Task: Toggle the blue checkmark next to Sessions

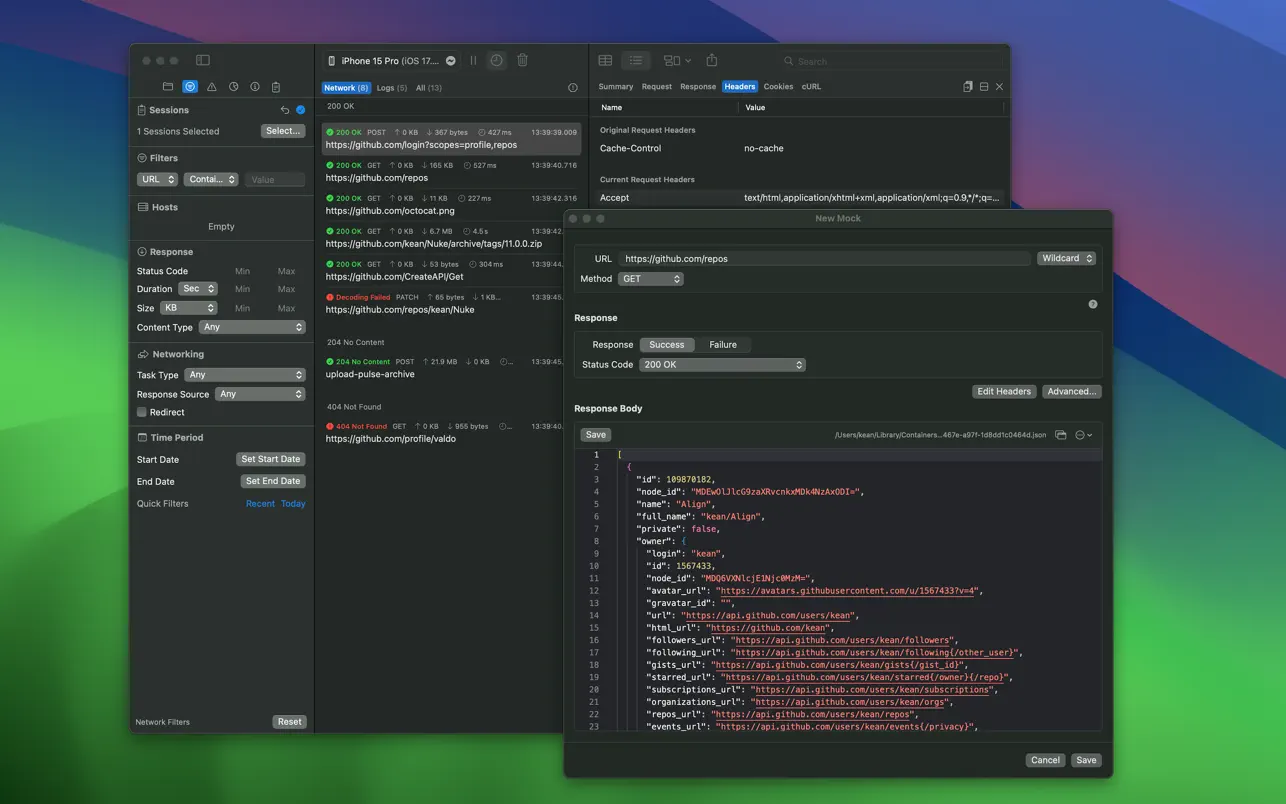Action: tap(300, 110)
